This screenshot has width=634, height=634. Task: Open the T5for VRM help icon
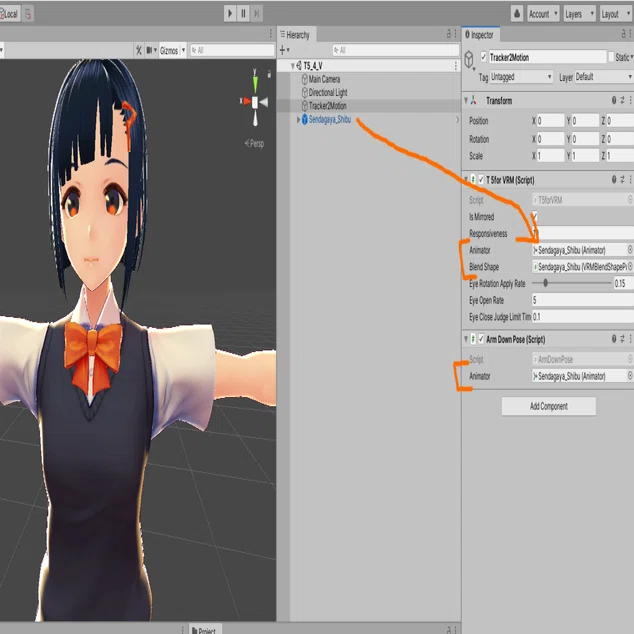[x=614, y=180]
